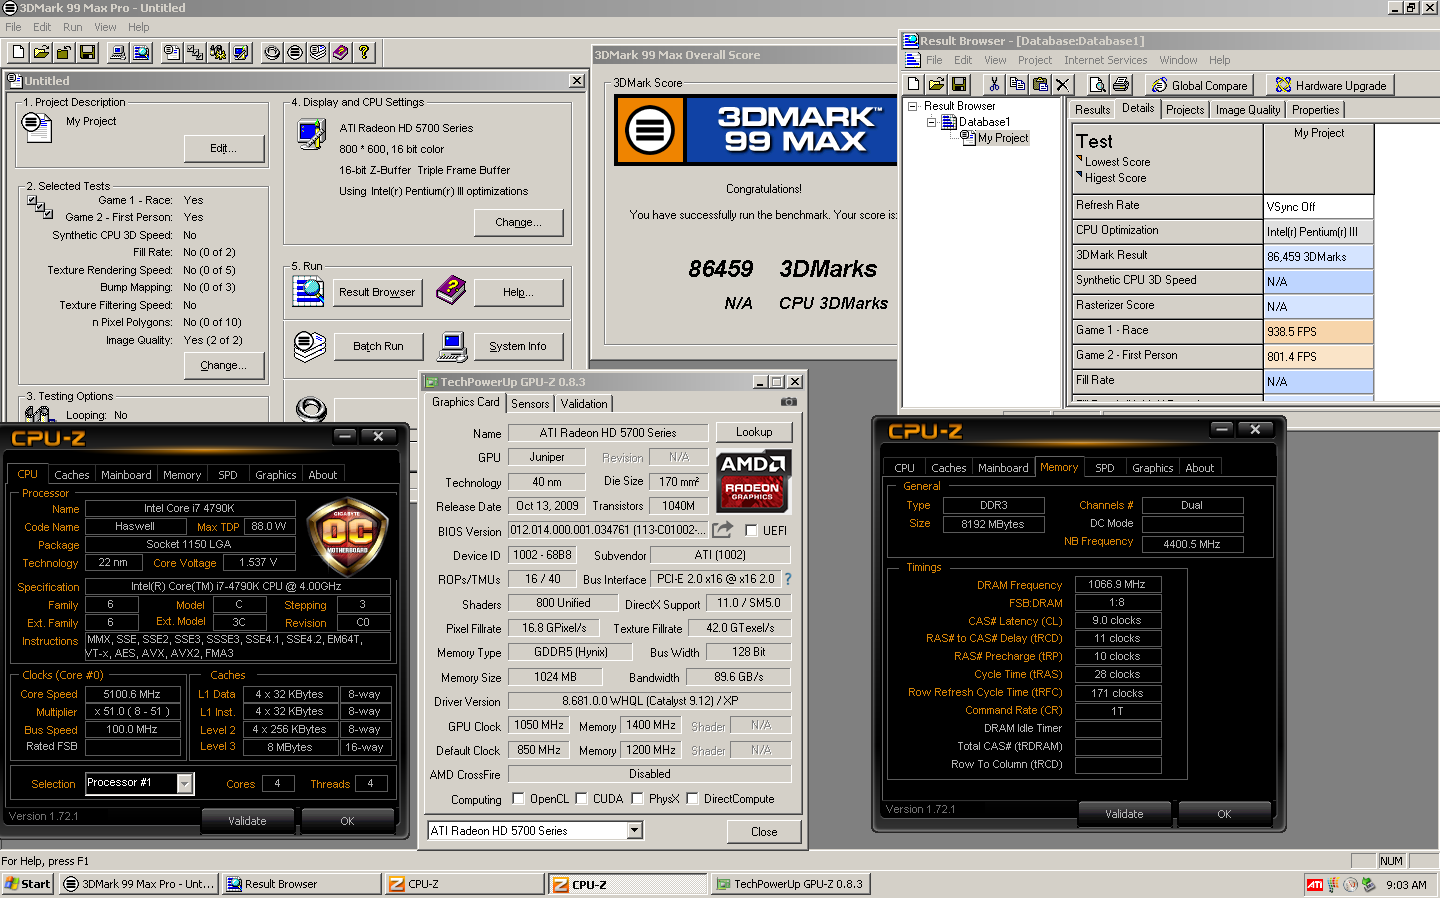The image size is (1440, 898).
Task: Click the Paste clipboard icon in Result Browser toolbar
Action: tap(1040, 85)
